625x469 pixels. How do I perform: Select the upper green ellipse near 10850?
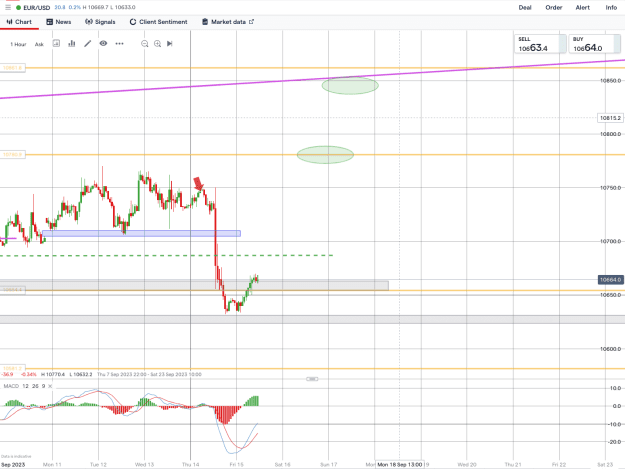click(350, 86)
